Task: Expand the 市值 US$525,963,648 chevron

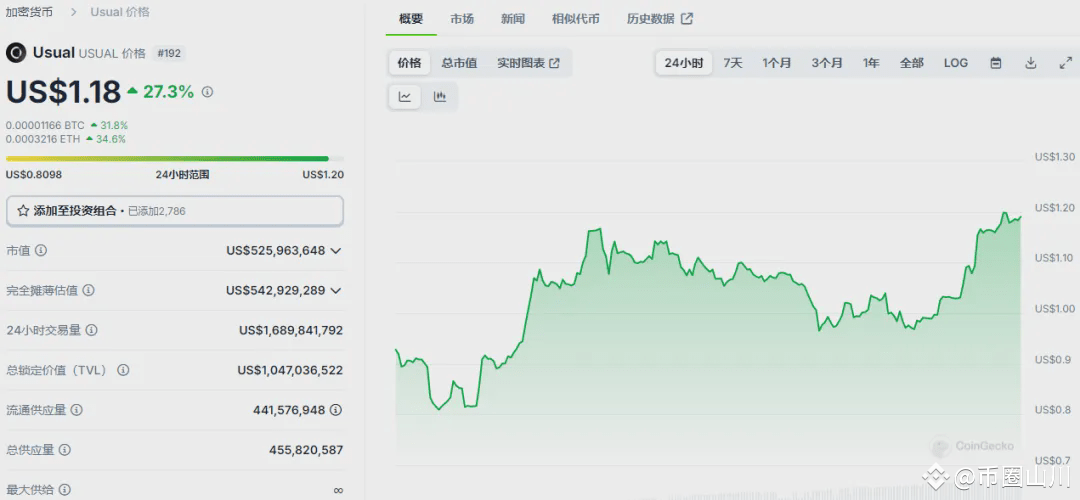Action: (x=335, y=251)
